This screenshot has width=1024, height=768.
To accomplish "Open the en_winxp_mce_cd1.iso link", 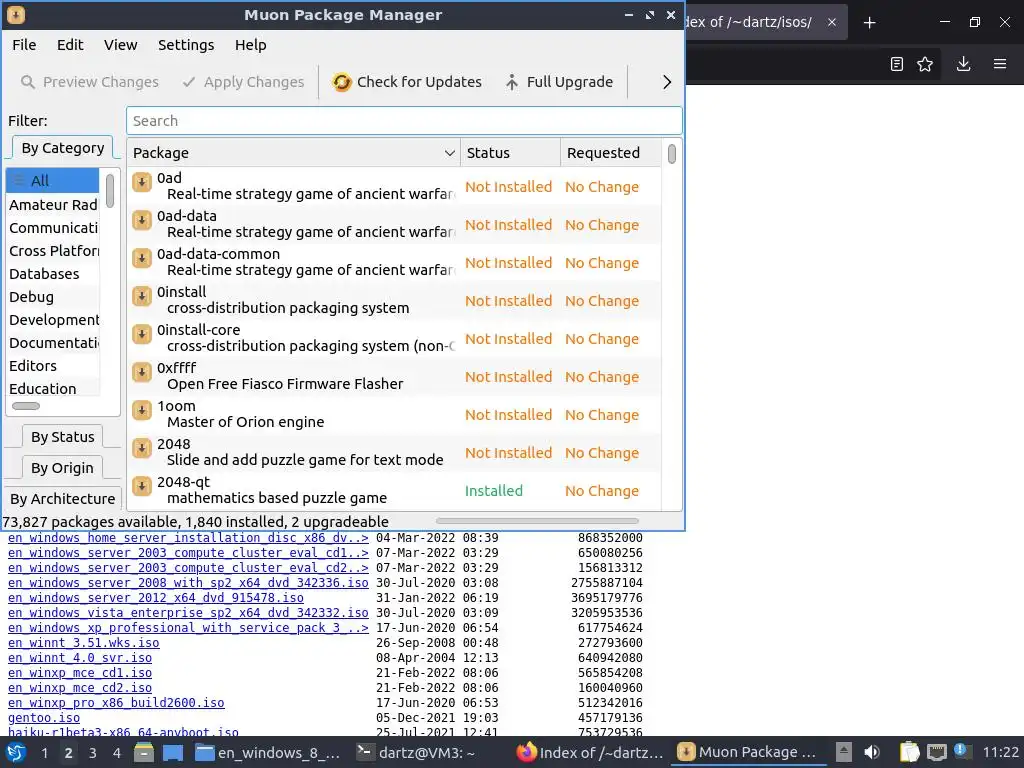I will (80, 673).
